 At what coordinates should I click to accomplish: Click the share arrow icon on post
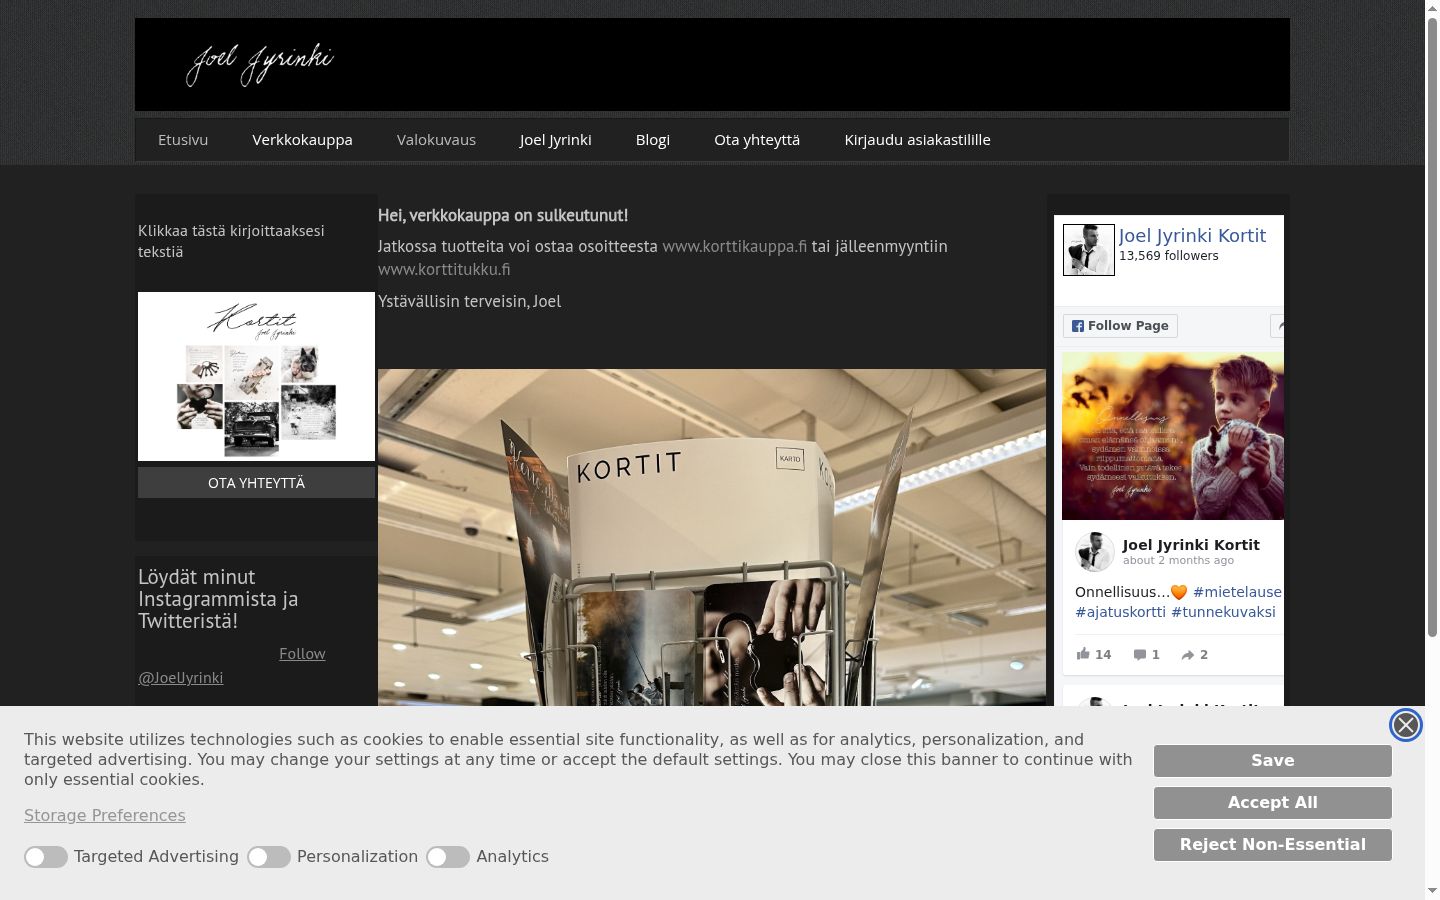coord(1187,655)
